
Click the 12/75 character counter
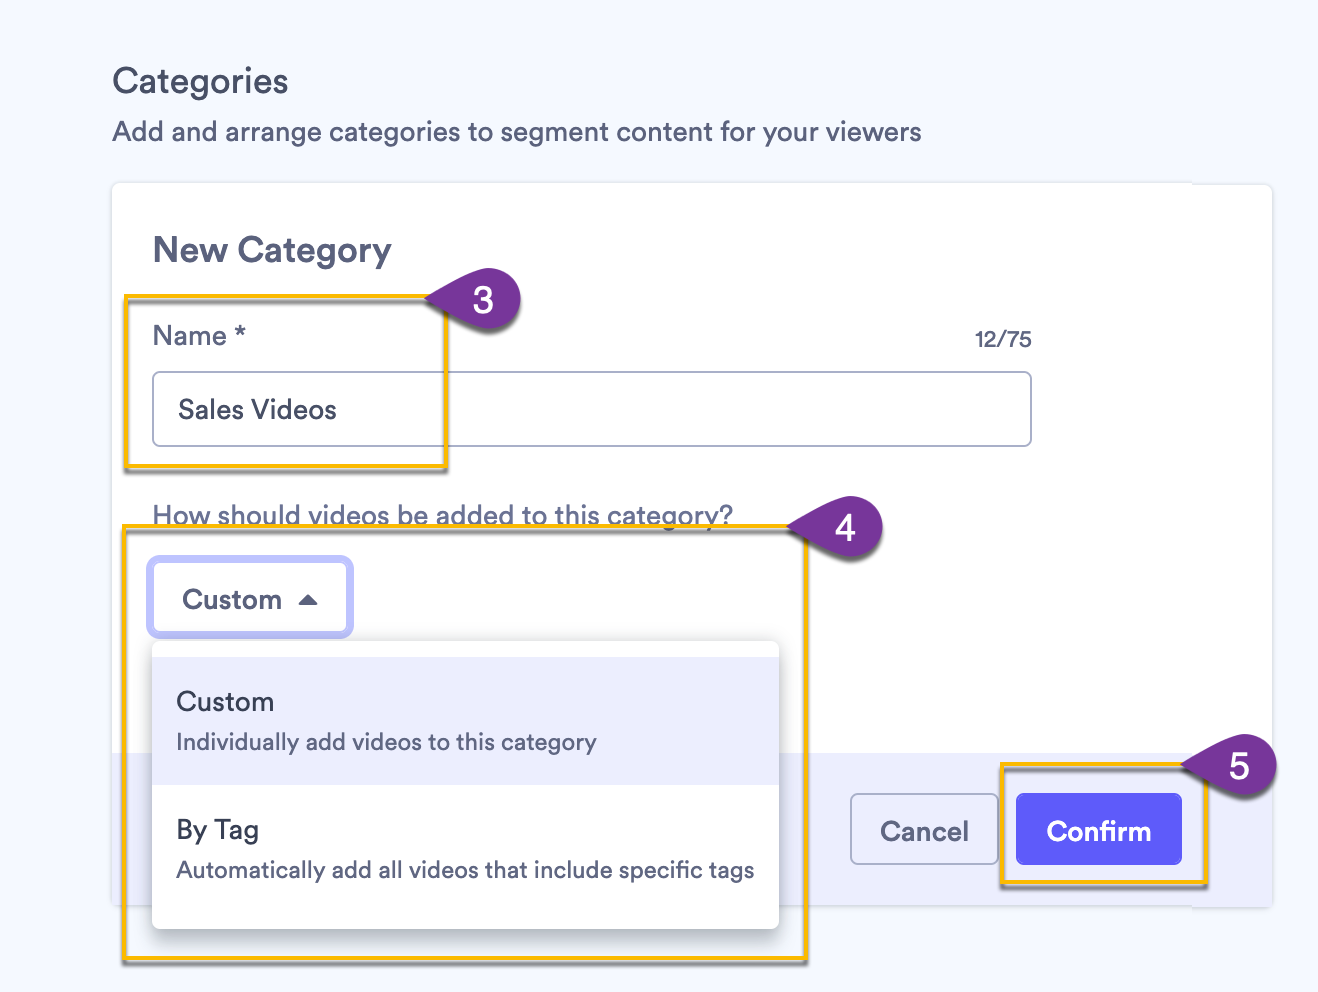pyautogui.click(x=1003, y=339)
